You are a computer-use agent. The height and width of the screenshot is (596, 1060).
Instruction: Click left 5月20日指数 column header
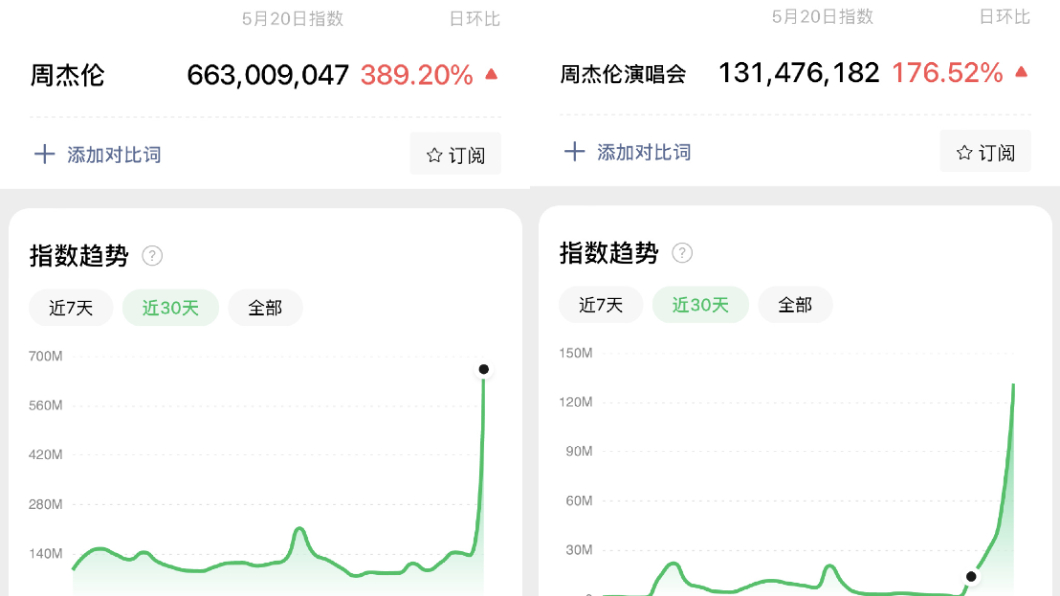(293, 19)
